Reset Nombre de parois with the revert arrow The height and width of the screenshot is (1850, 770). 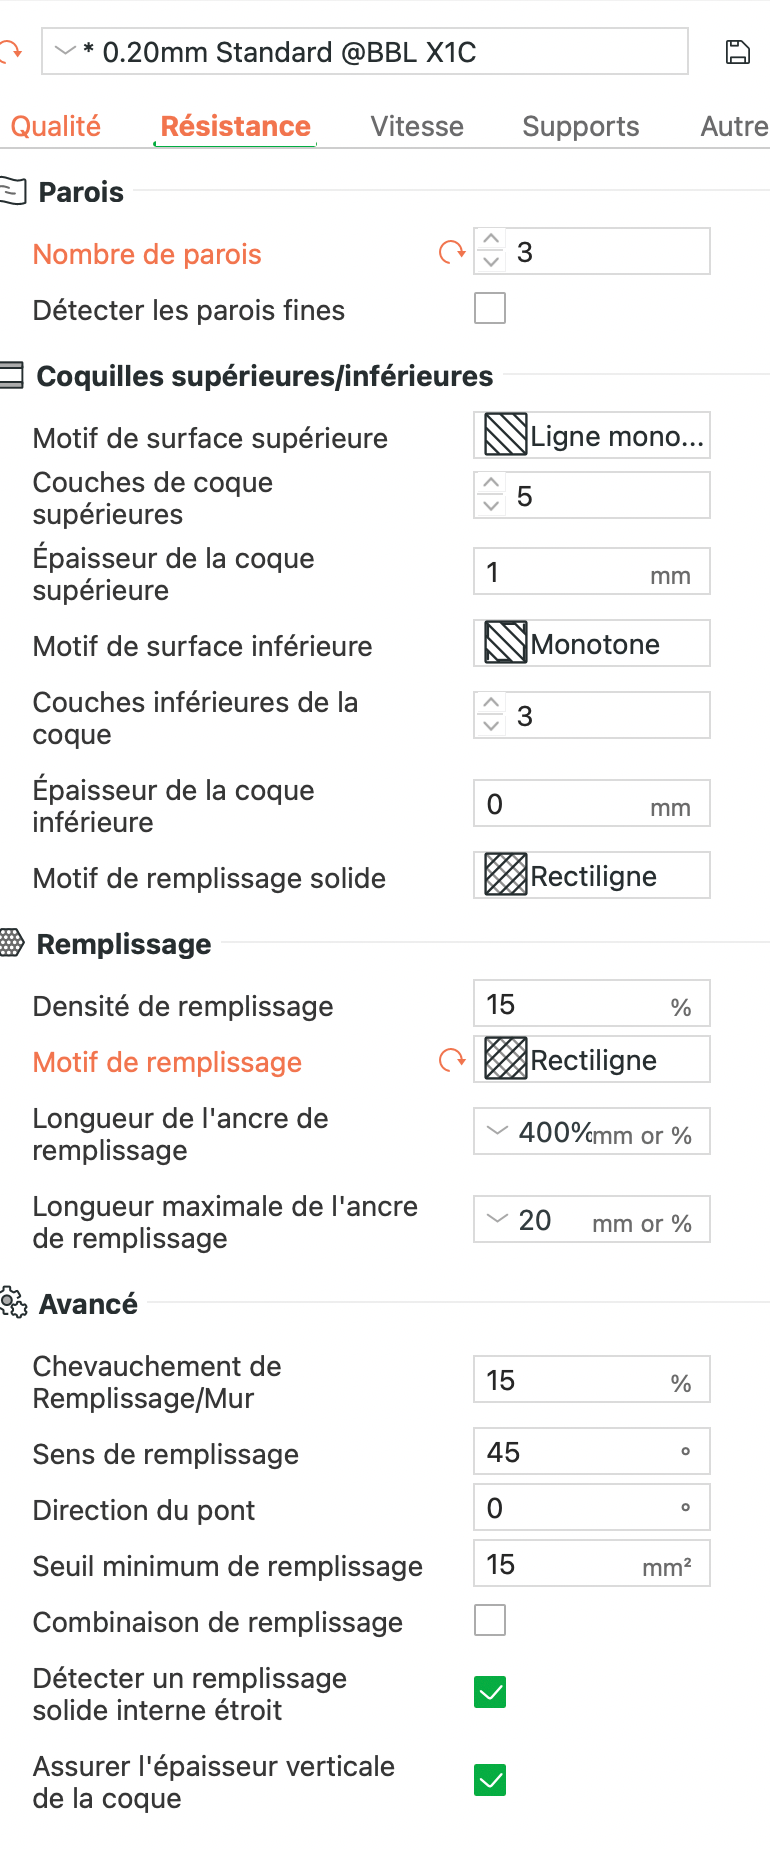click(x=452, y=252)
